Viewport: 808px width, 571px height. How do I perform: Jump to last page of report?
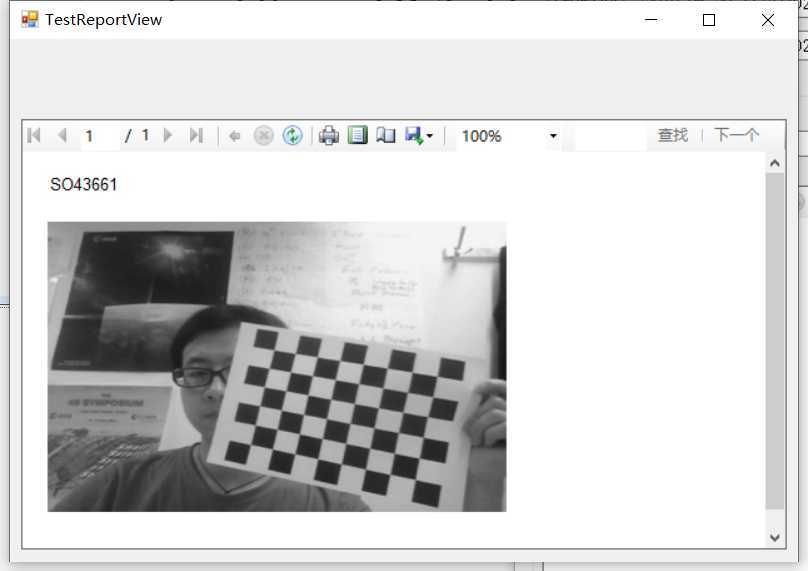click(196, 136)
